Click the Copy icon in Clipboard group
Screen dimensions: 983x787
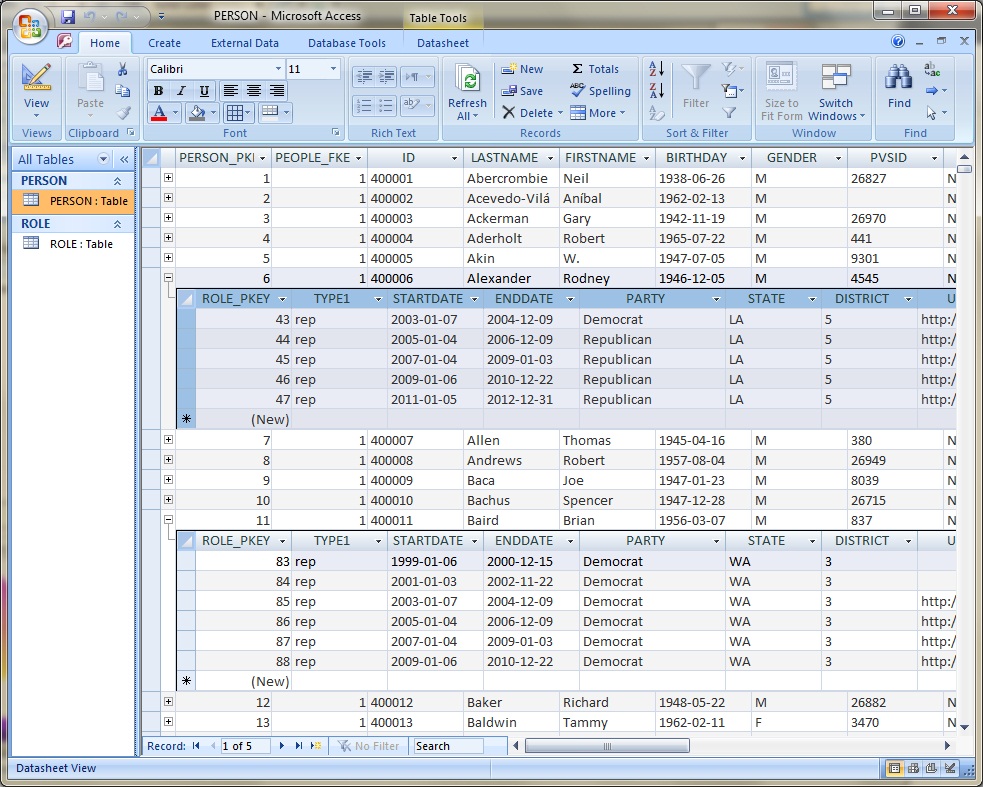pos(123,91)
